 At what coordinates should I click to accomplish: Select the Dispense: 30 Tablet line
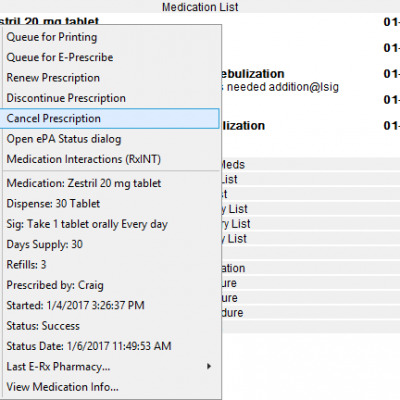tap(110, 204)
